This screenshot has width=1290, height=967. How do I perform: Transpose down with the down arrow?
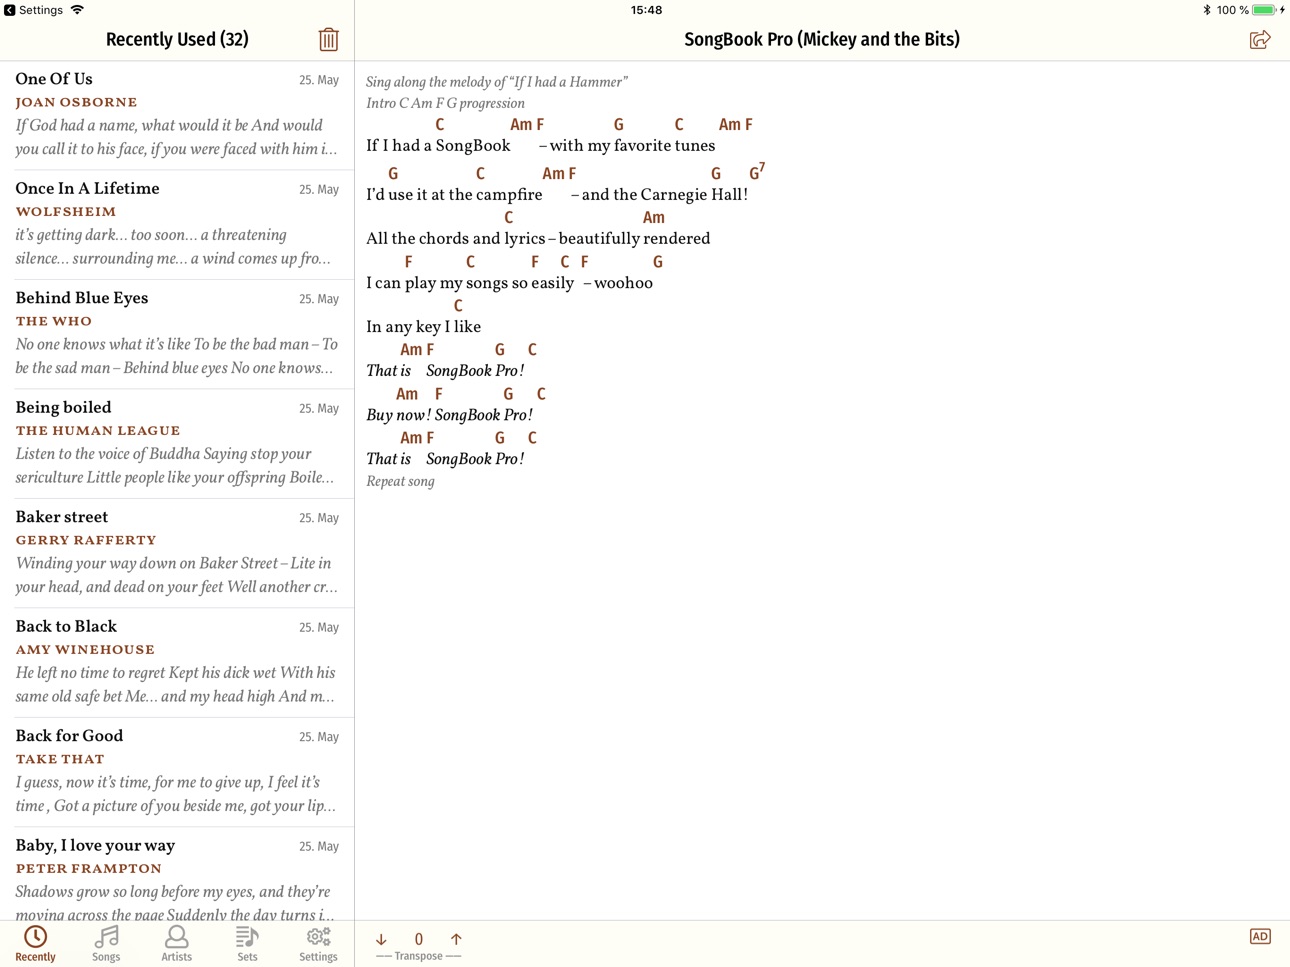[x=381, y=939]
